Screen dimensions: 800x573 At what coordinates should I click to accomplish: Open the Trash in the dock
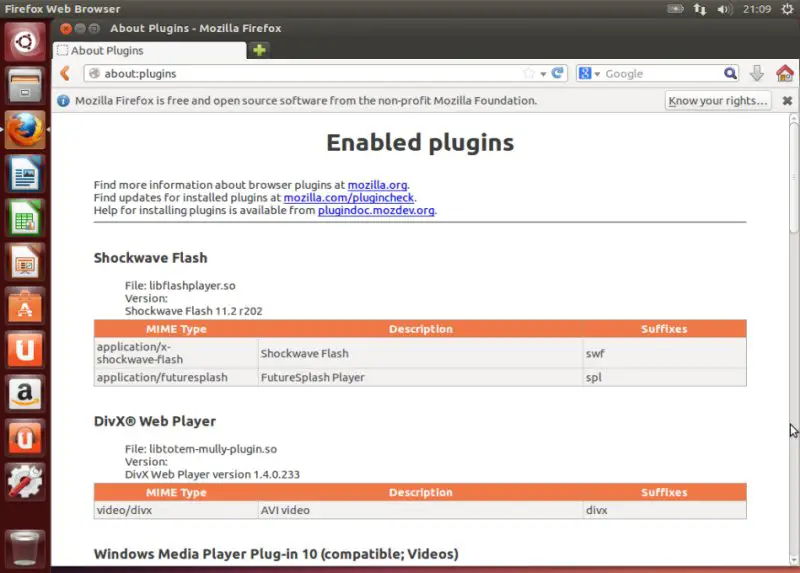24,548
